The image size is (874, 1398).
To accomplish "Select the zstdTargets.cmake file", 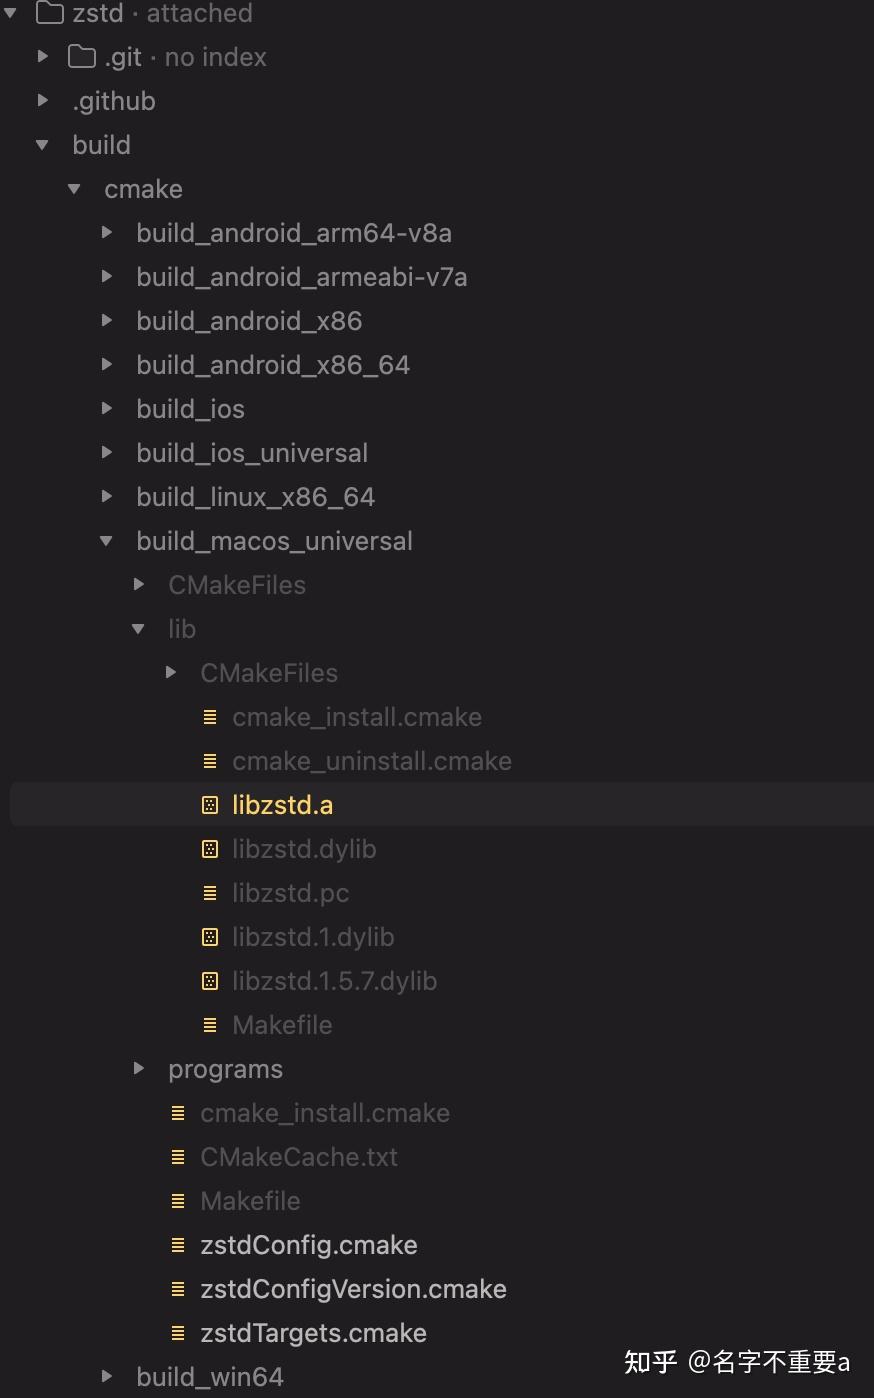I will pyautogui.click(x=313, y=1333).
